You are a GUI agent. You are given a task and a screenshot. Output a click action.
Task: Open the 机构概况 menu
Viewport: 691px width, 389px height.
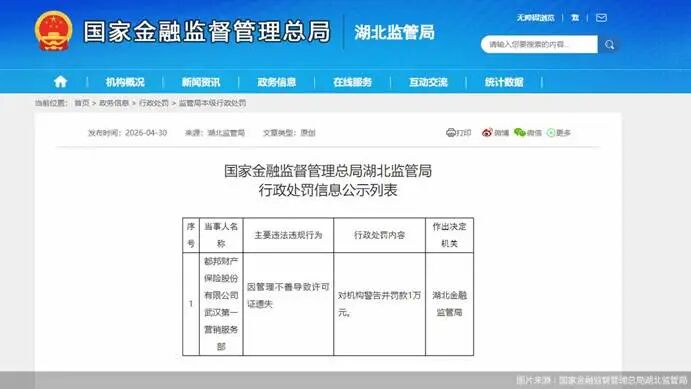(x=125, y=82)
